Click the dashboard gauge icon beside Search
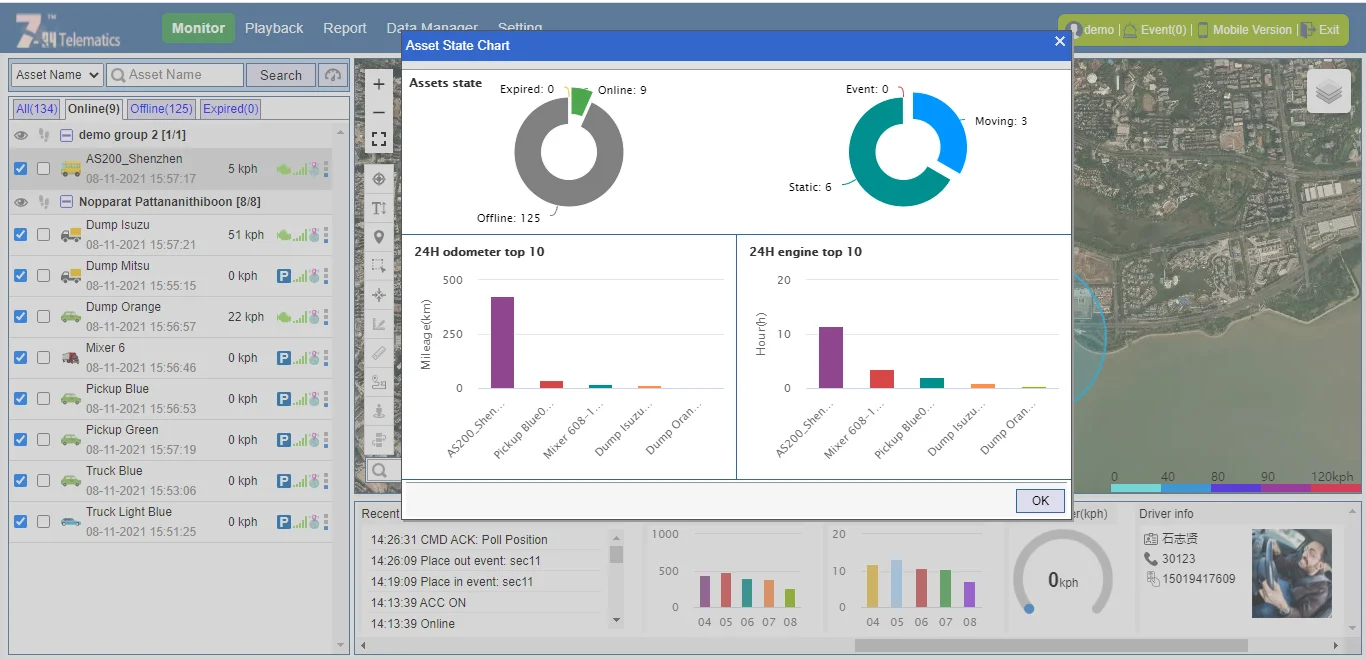1366x659 pixels. (333, 75)
